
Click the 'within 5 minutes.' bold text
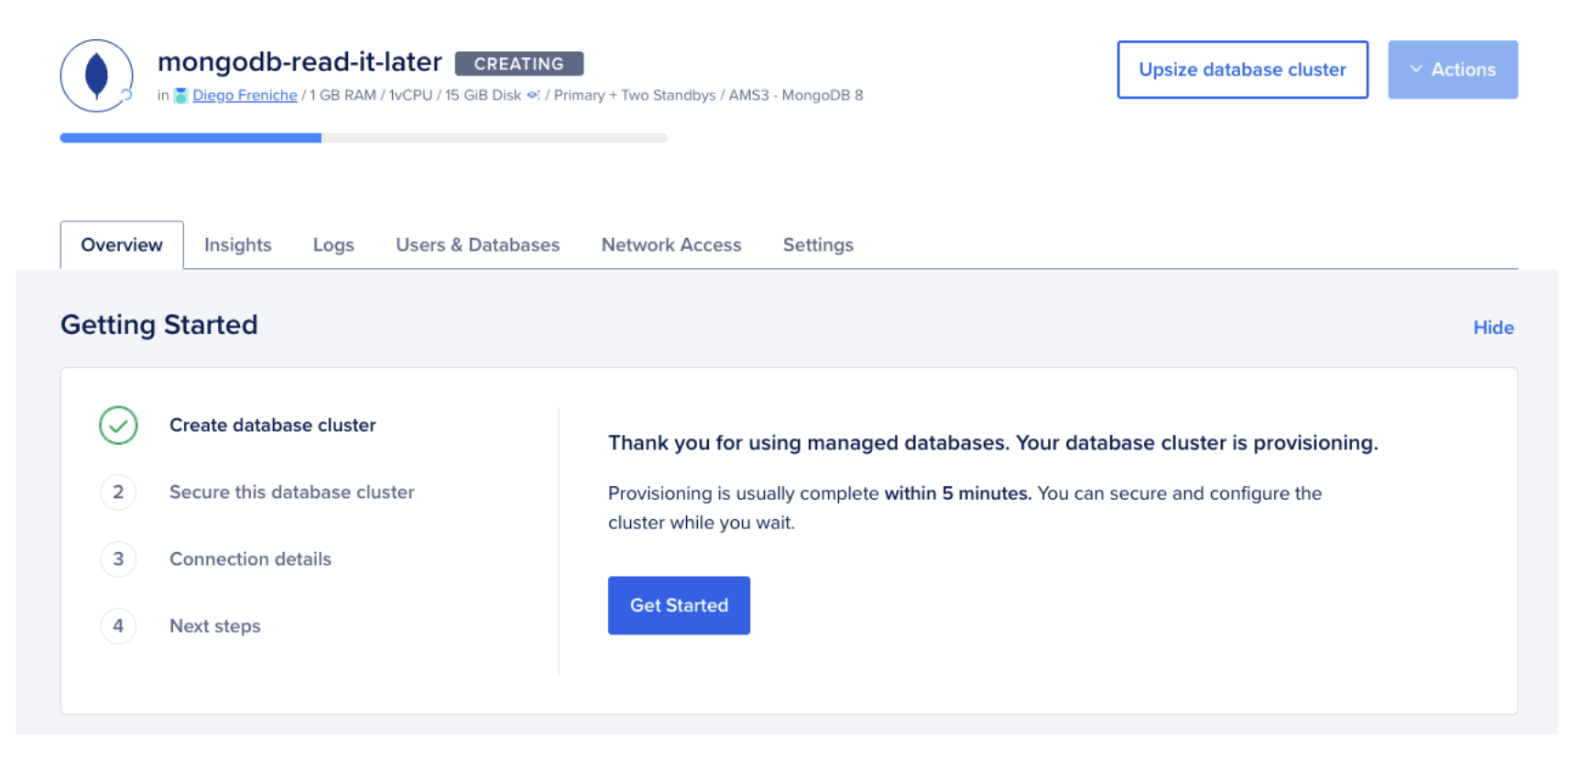click(x=958, y=493)
